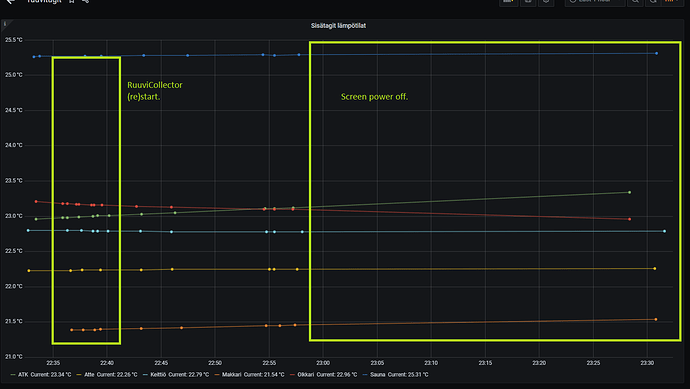Click the first red Olkkari data point
Screen dimensions: 690x389
36,202
